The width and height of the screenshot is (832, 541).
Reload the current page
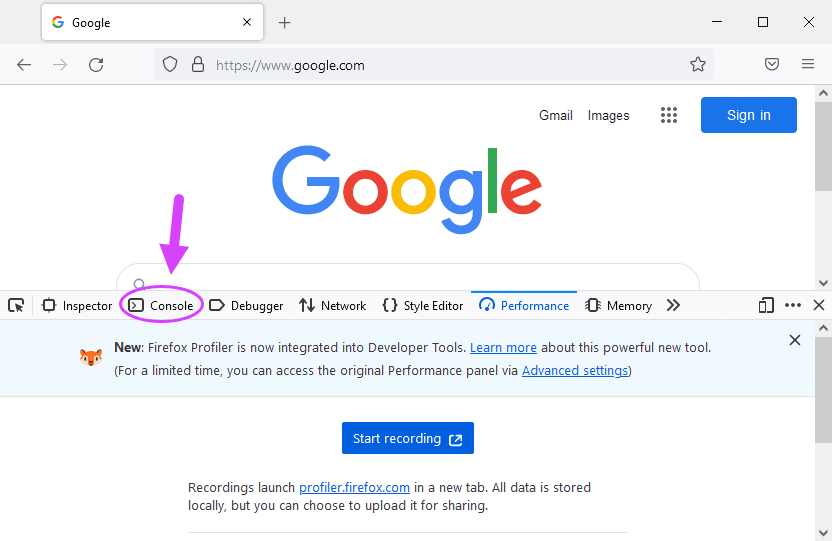pyautogui.click(x=96, y=65)
